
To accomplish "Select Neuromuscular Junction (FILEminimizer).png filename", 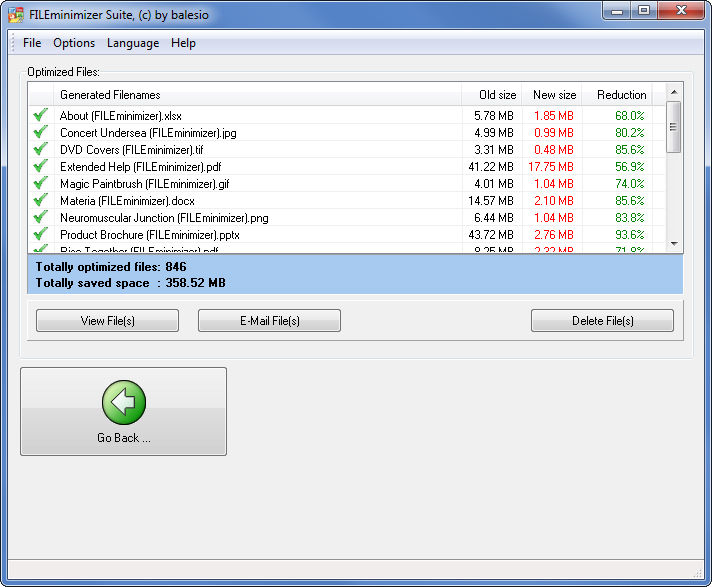I will (x=164, y=218).
